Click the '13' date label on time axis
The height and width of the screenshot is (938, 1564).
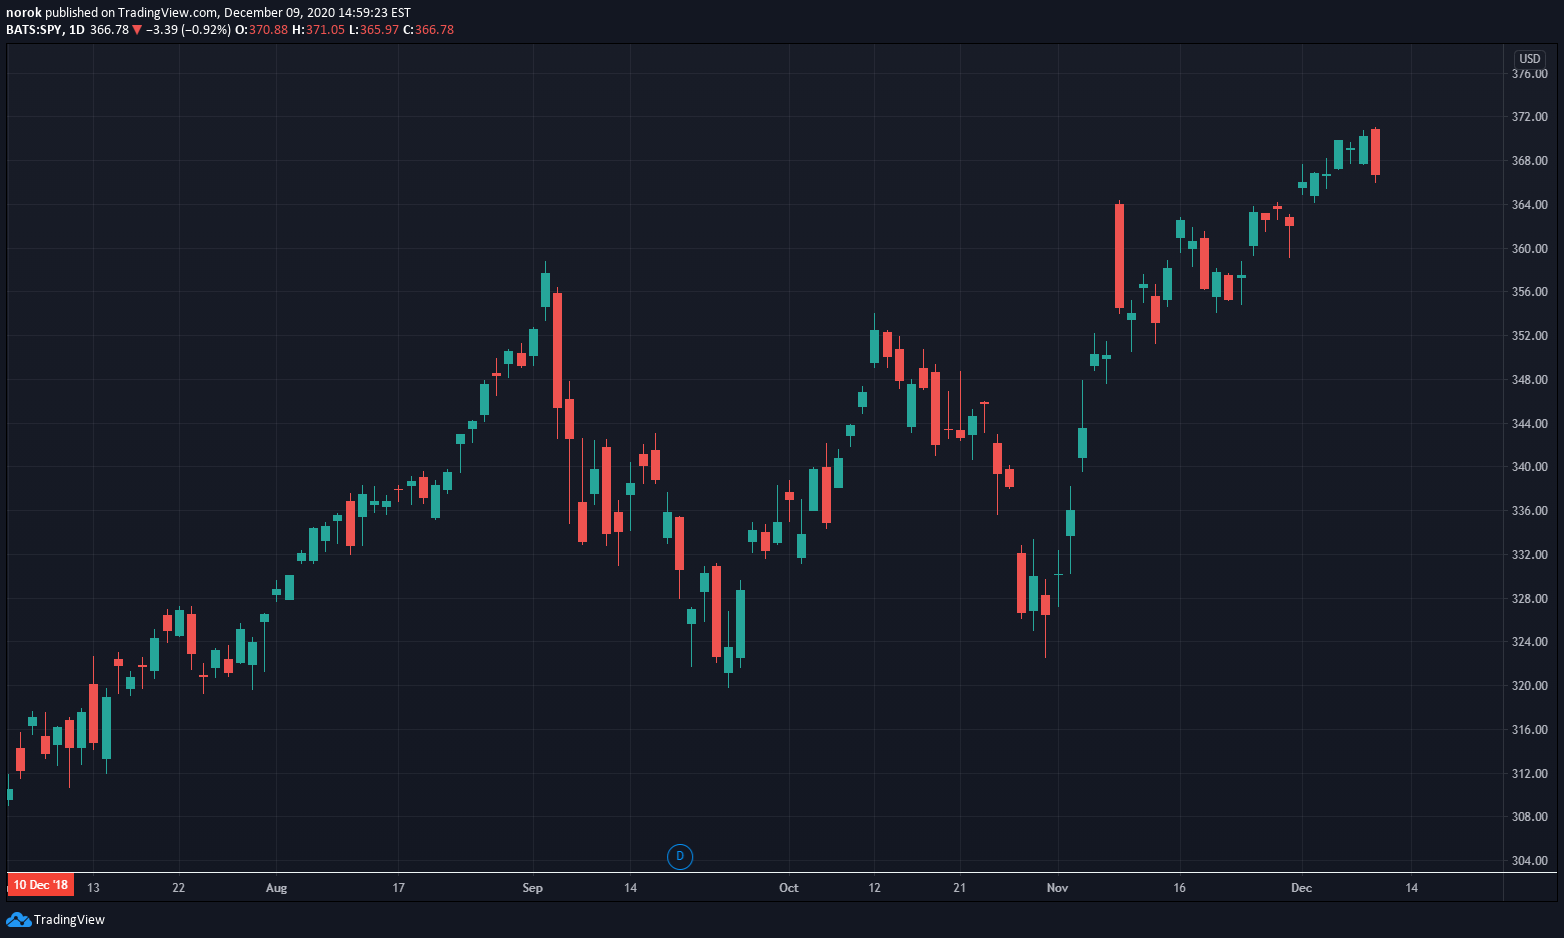click(x=93, y=888)
